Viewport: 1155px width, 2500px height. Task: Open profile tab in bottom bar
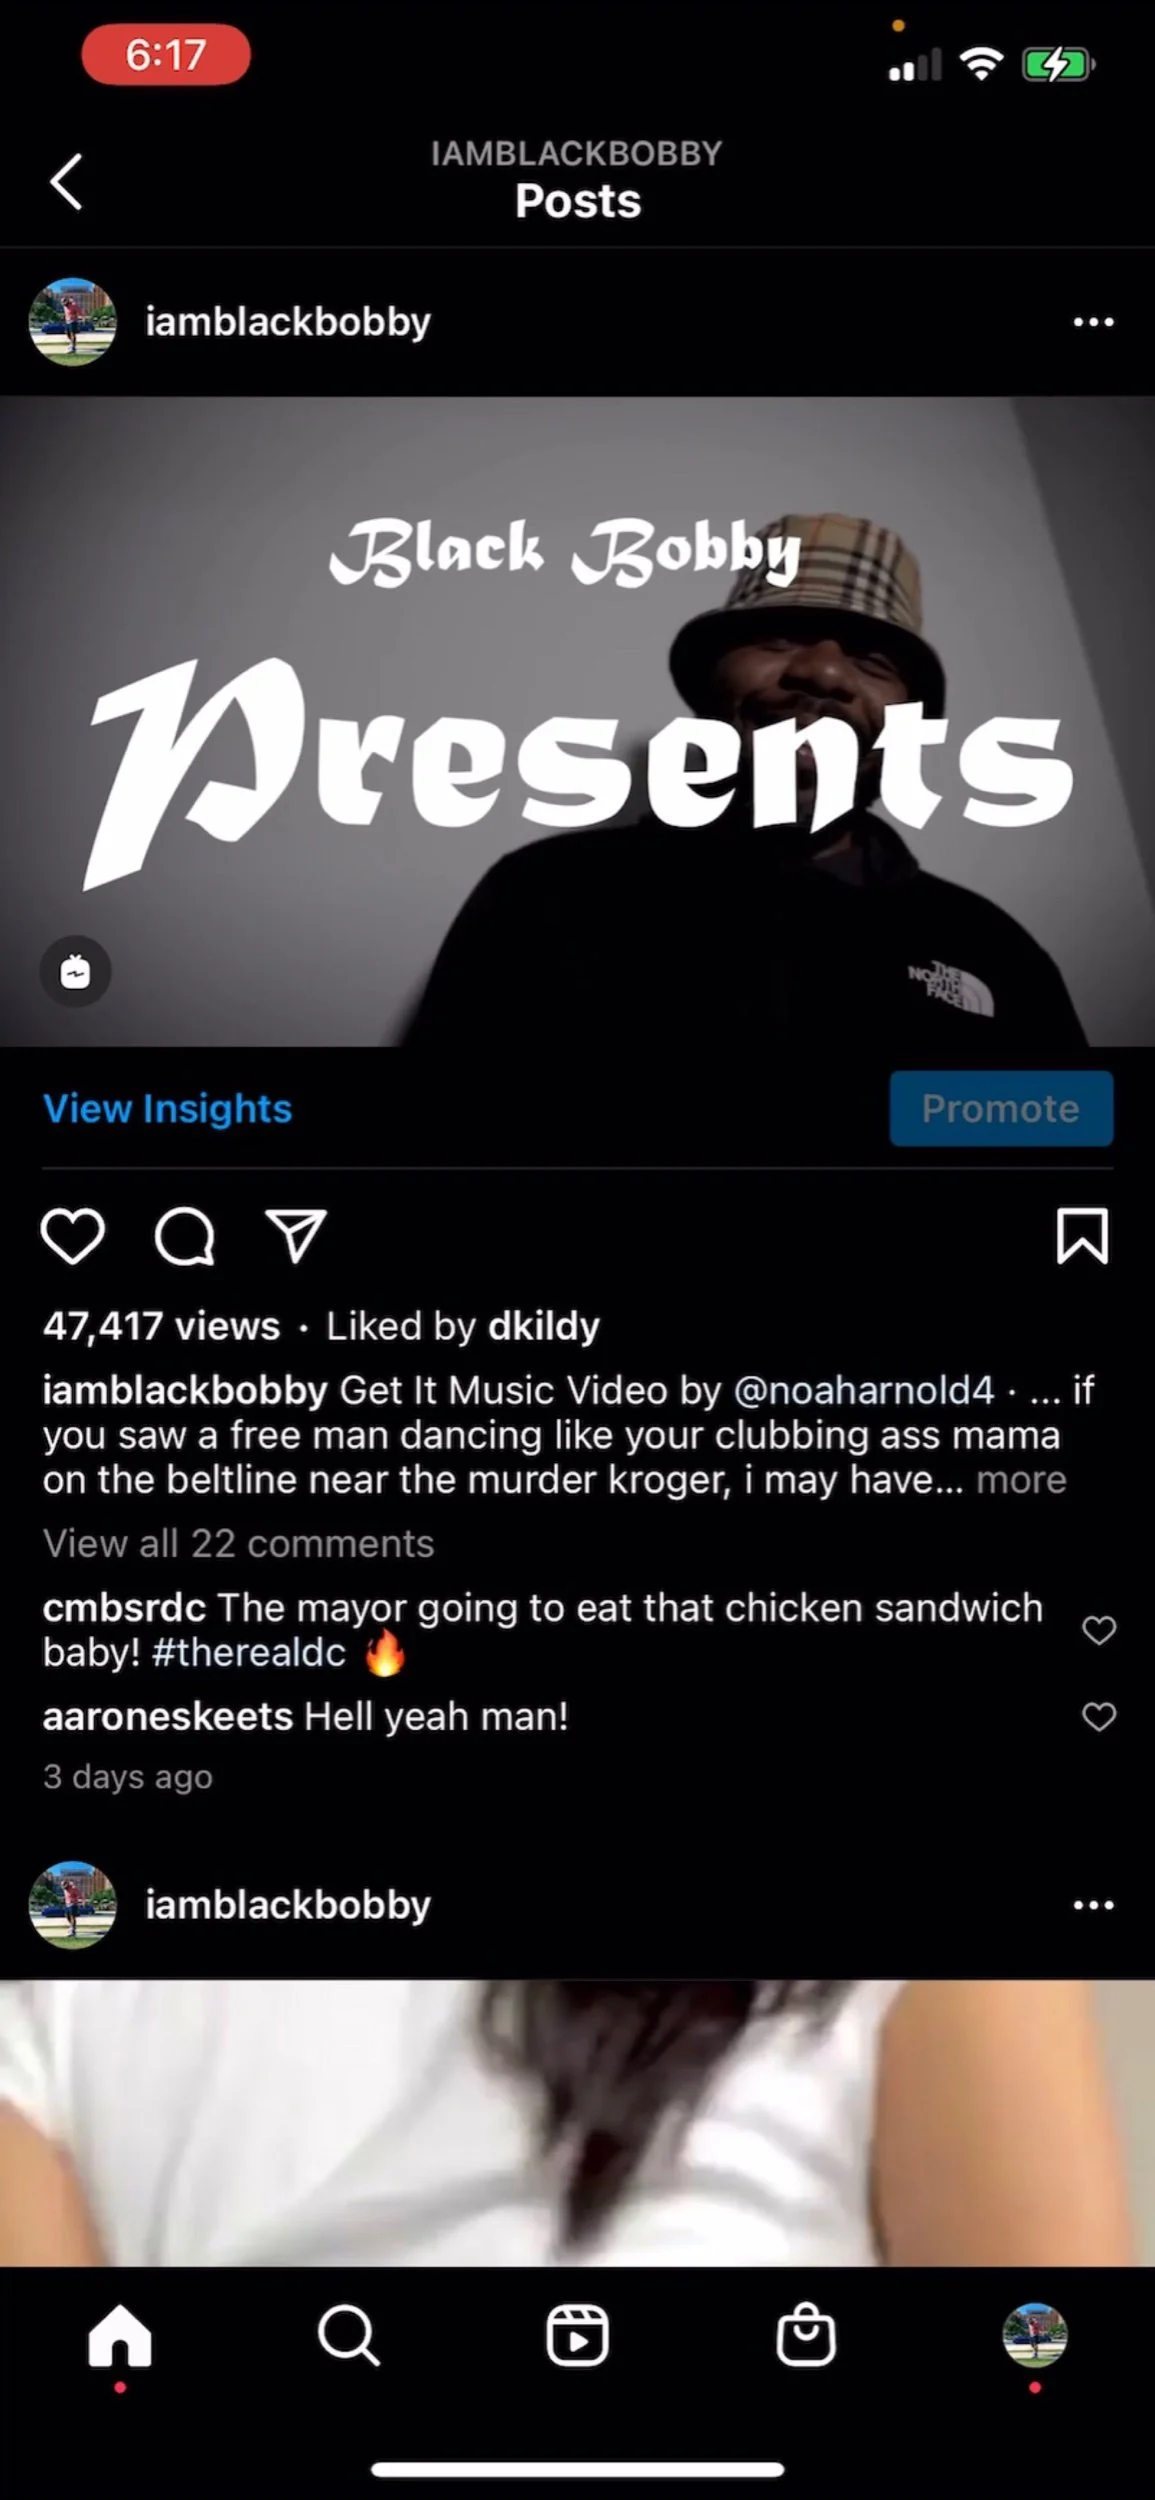coord(1035,2335)
